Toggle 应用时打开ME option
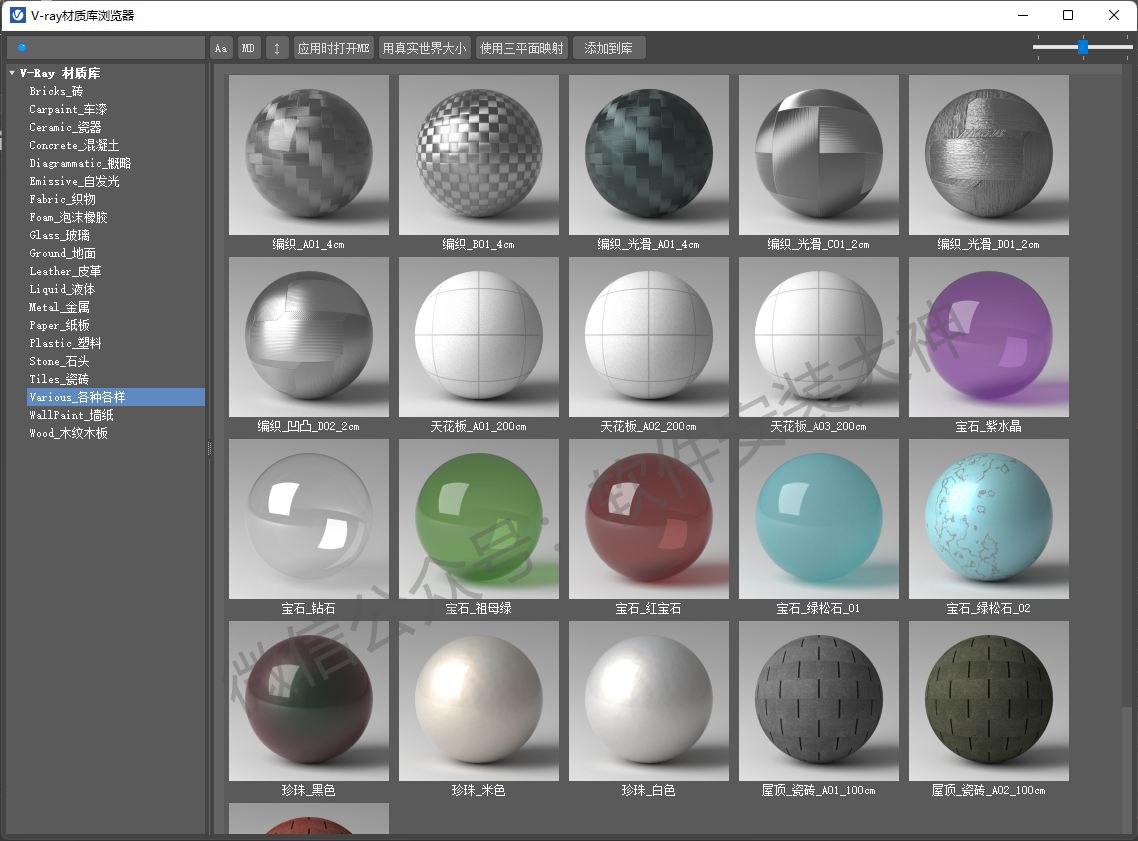The width and height of the screenshot is (1138, 841). (x=333, y=48)
